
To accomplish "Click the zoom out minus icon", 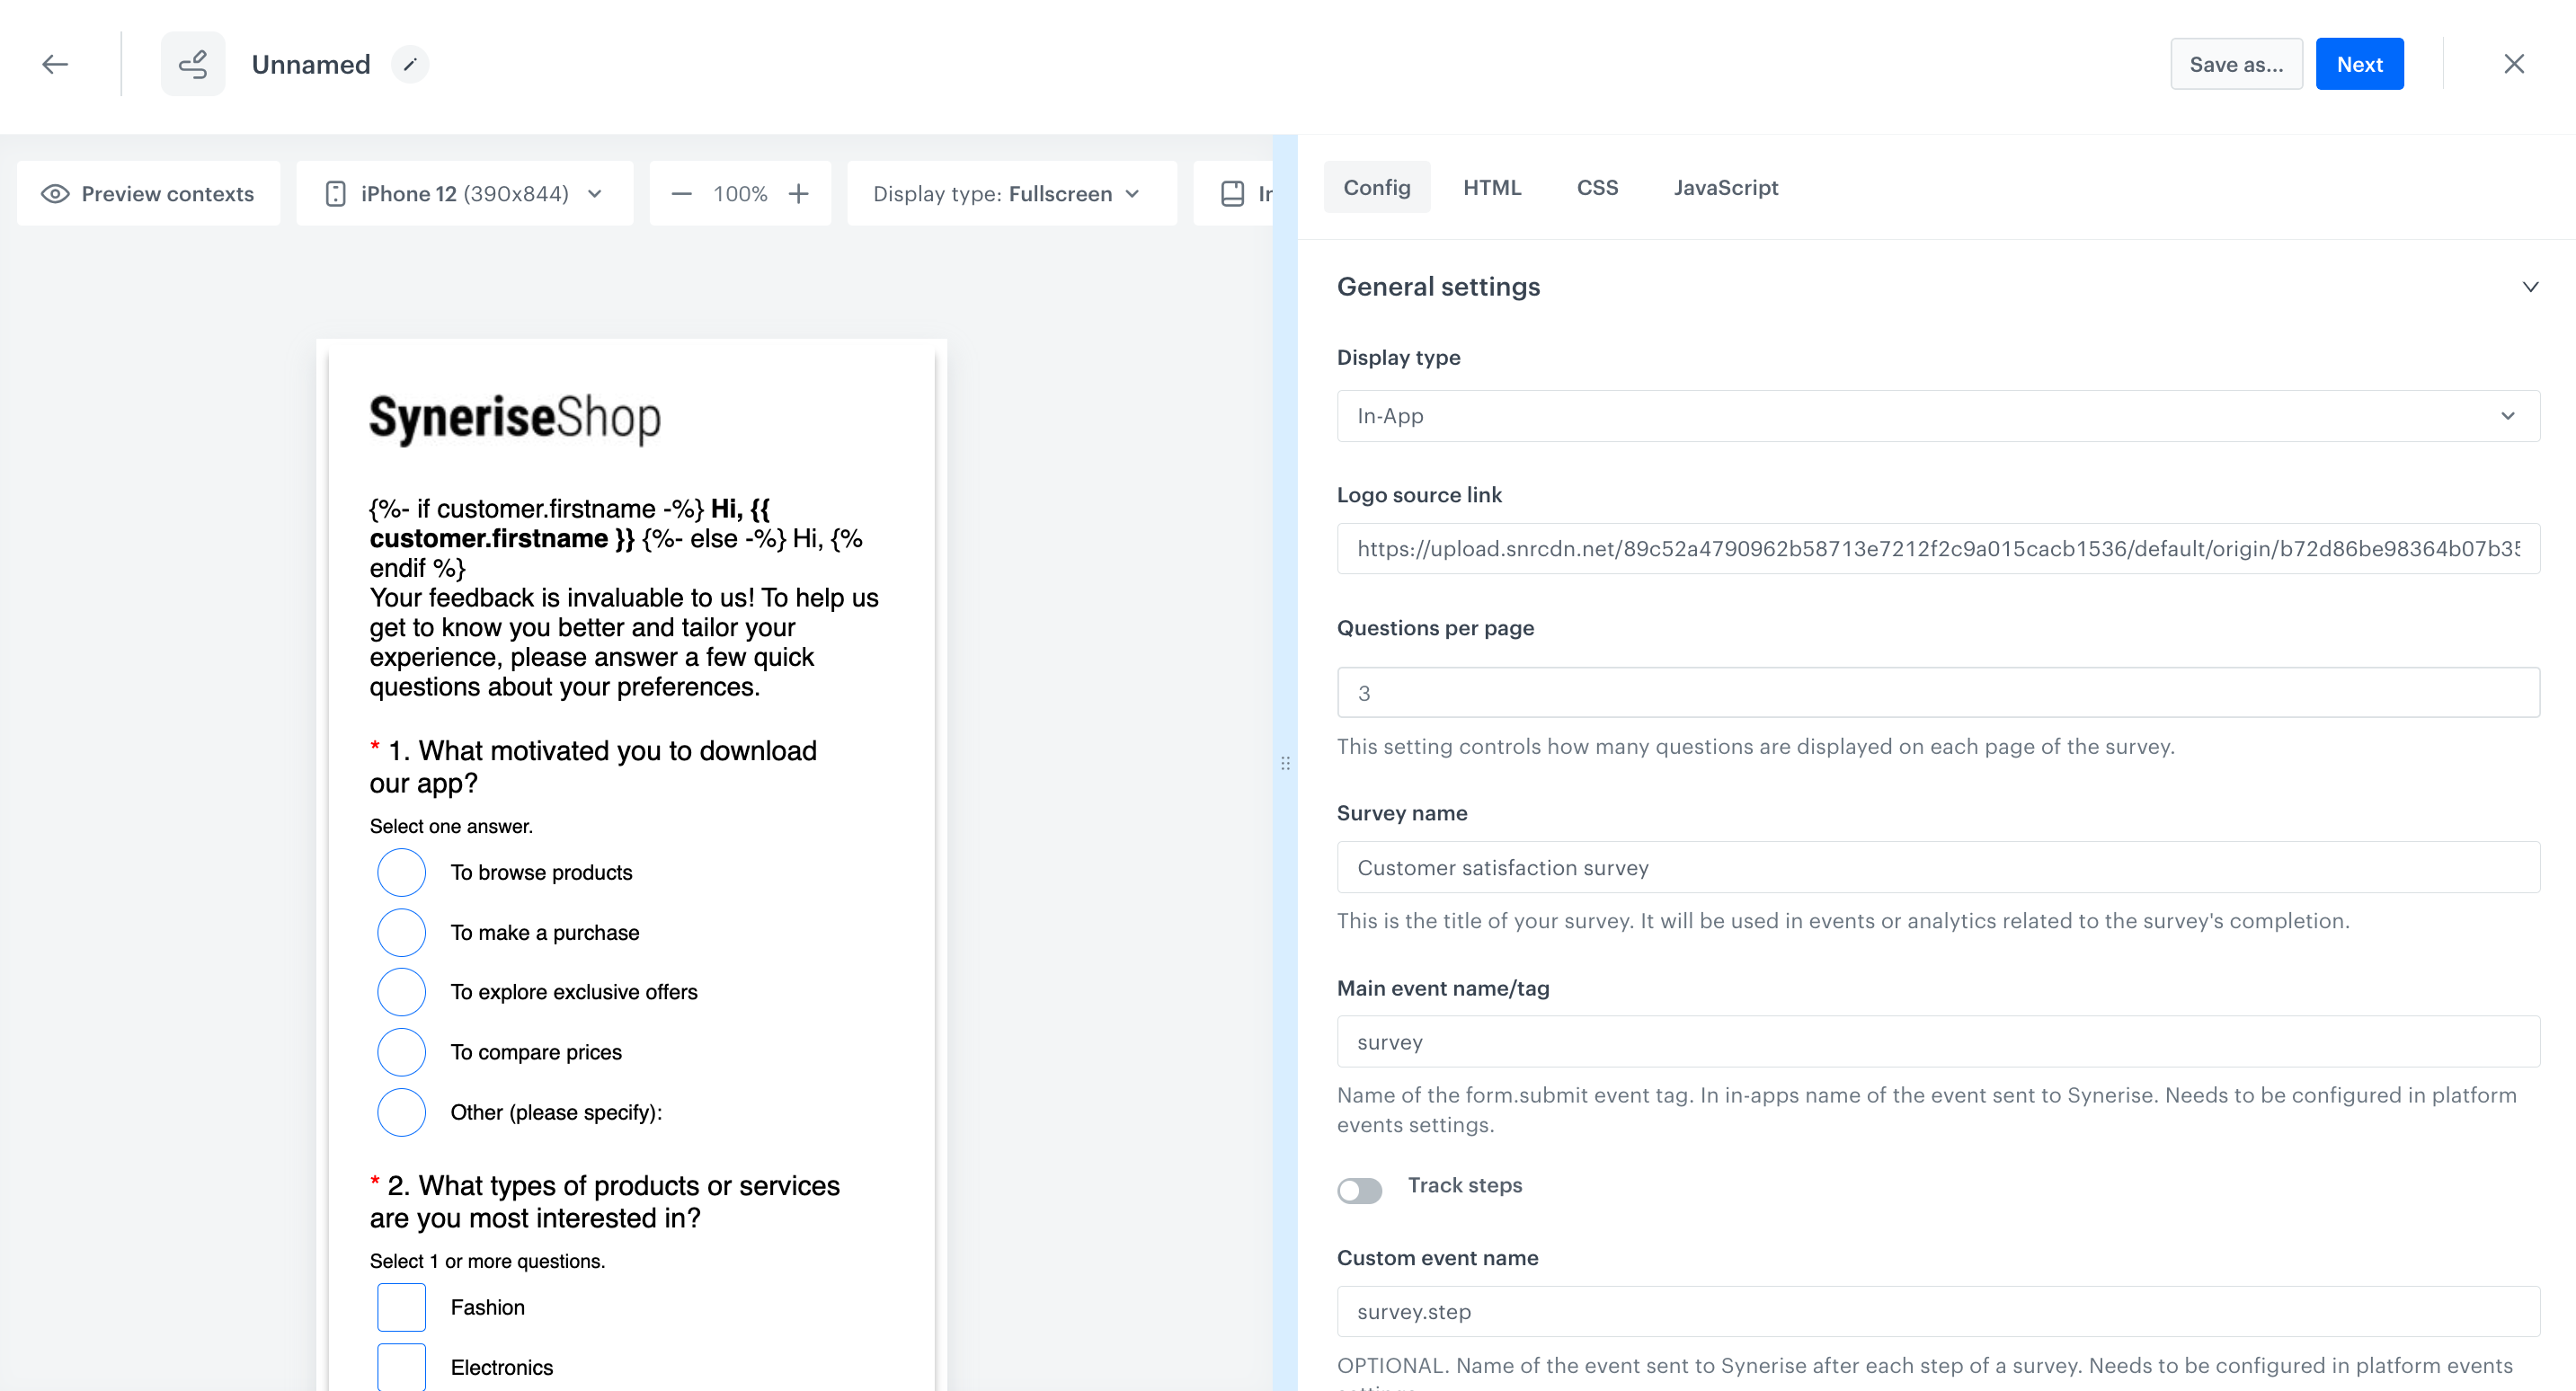I will click(x=681, y=194).
